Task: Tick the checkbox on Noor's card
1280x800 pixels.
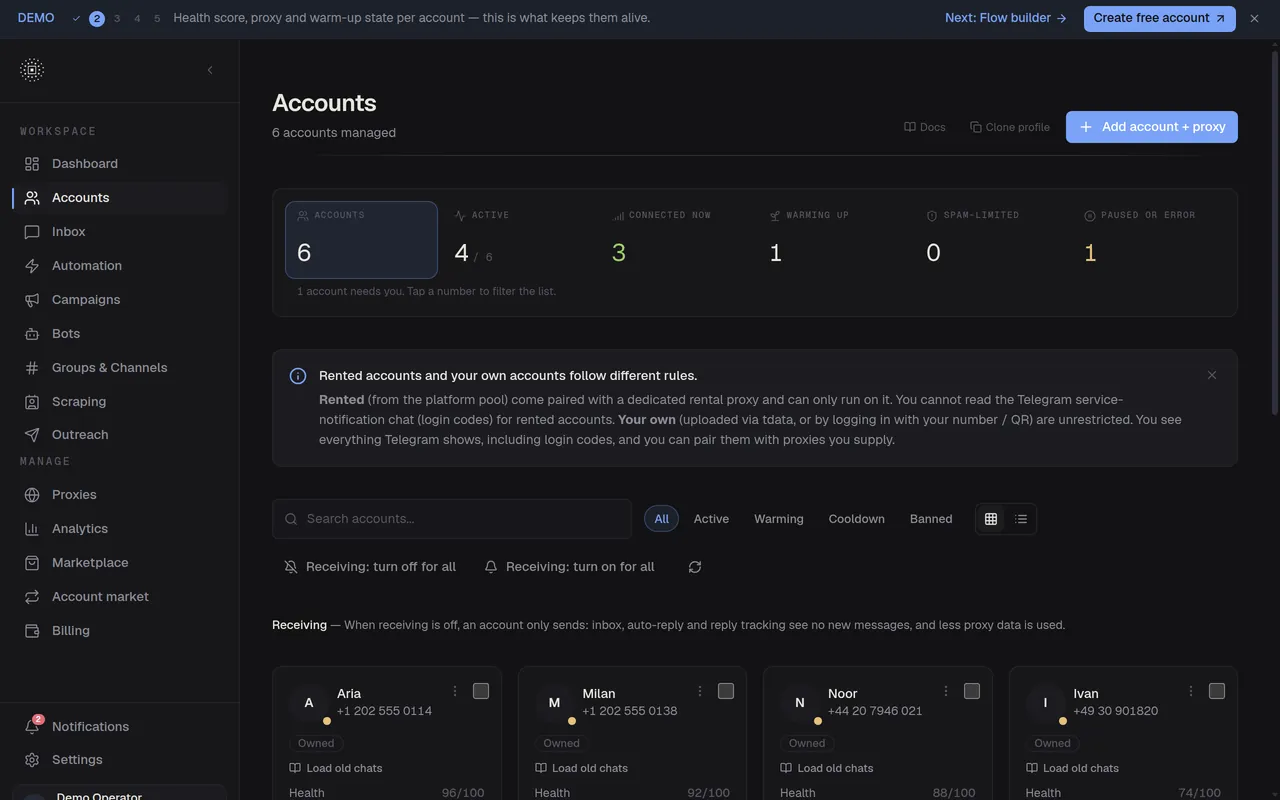Action: tap(972, 691)
